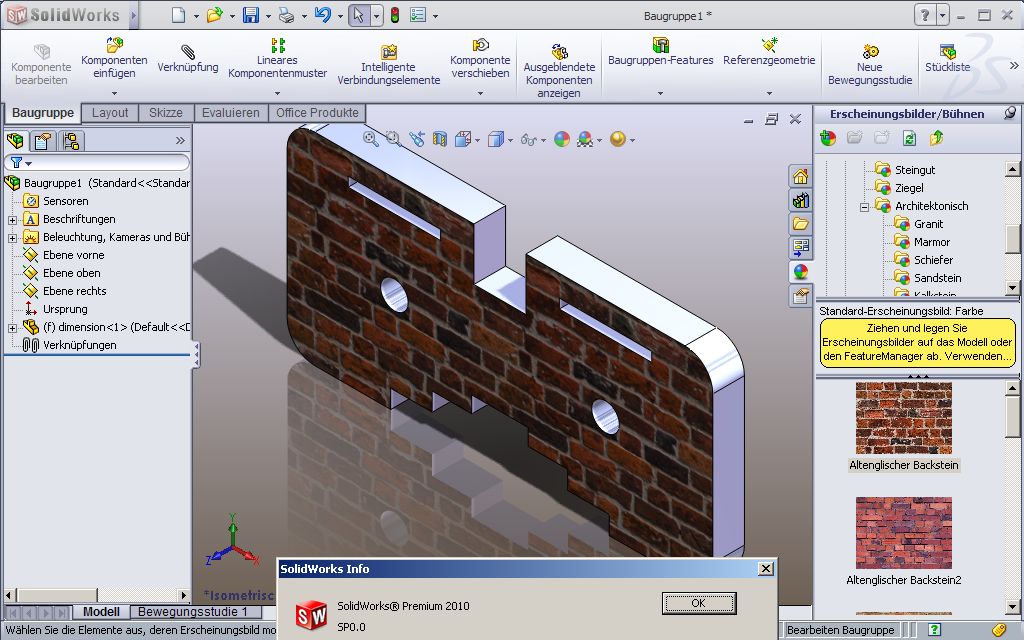This screenshot has width=1024, height=640.
Task: Switch to the Evaluieren tab
Action: pyautogui.click(x=231, y=112)
